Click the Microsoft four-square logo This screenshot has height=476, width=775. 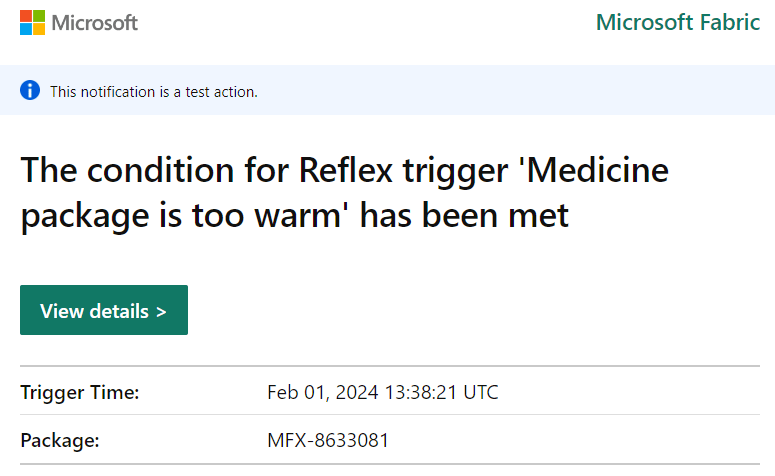32,22
